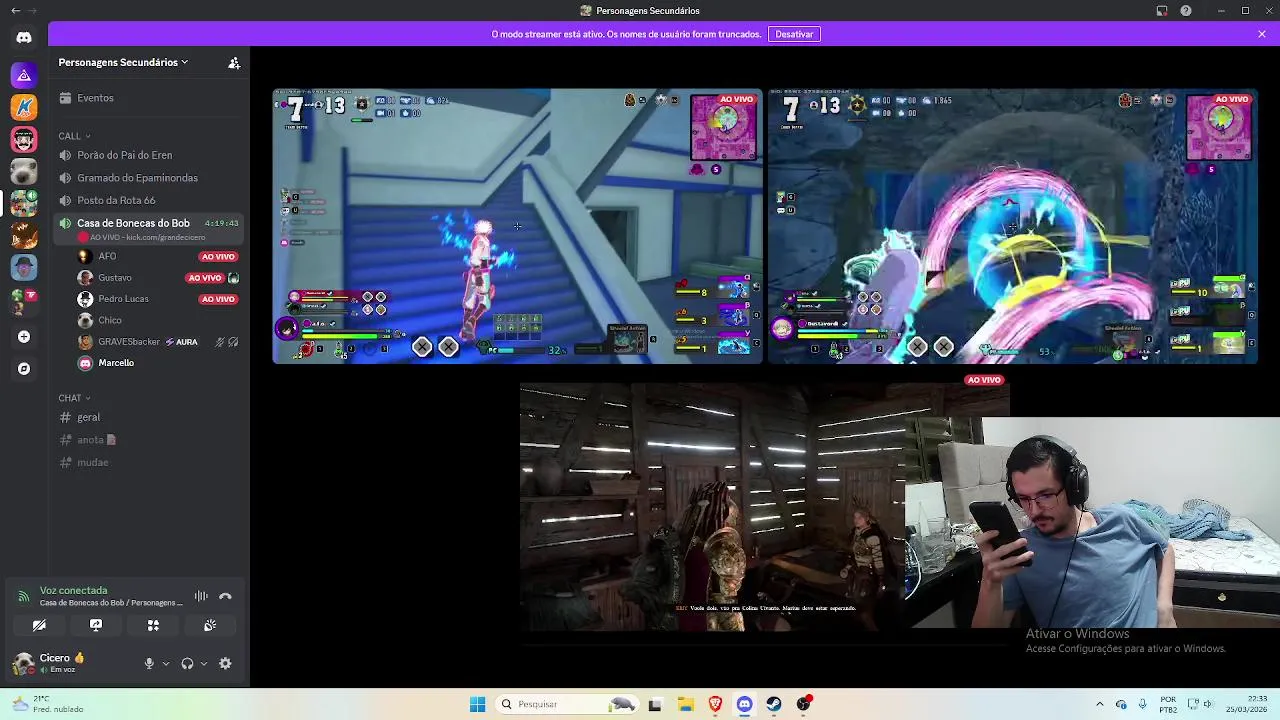Screen dimensions: 1280x720
Task: Open the blue hat character server icon
Action: point(24,267)
